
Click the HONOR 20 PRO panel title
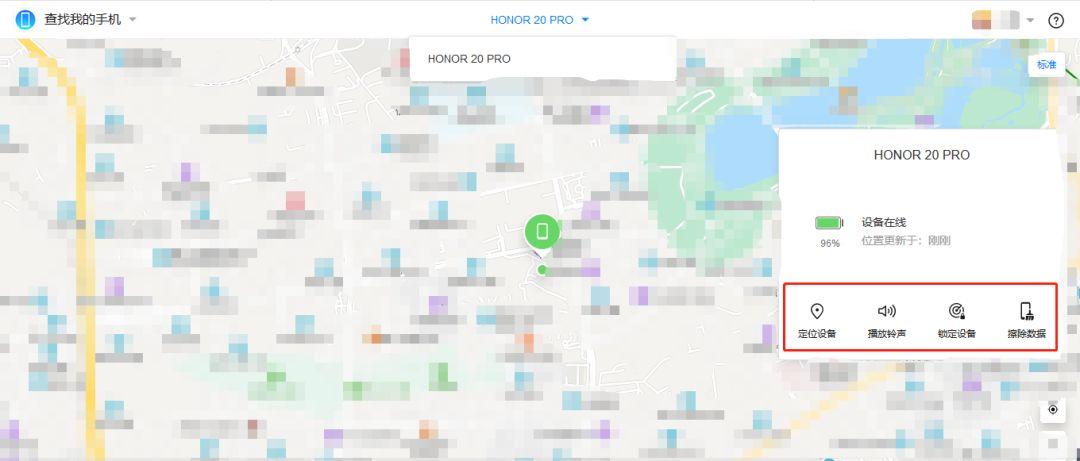click(x=921, y=155)
